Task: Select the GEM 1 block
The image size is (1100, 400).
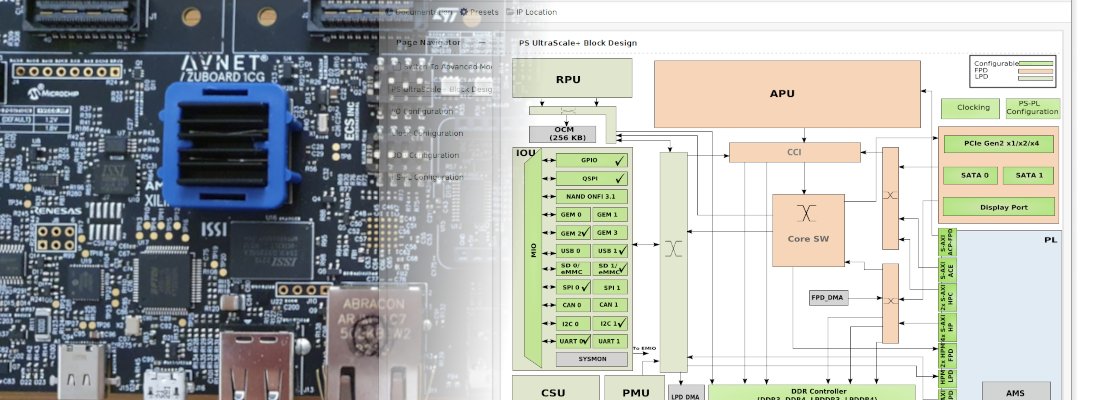Action: tap(610, 215)
